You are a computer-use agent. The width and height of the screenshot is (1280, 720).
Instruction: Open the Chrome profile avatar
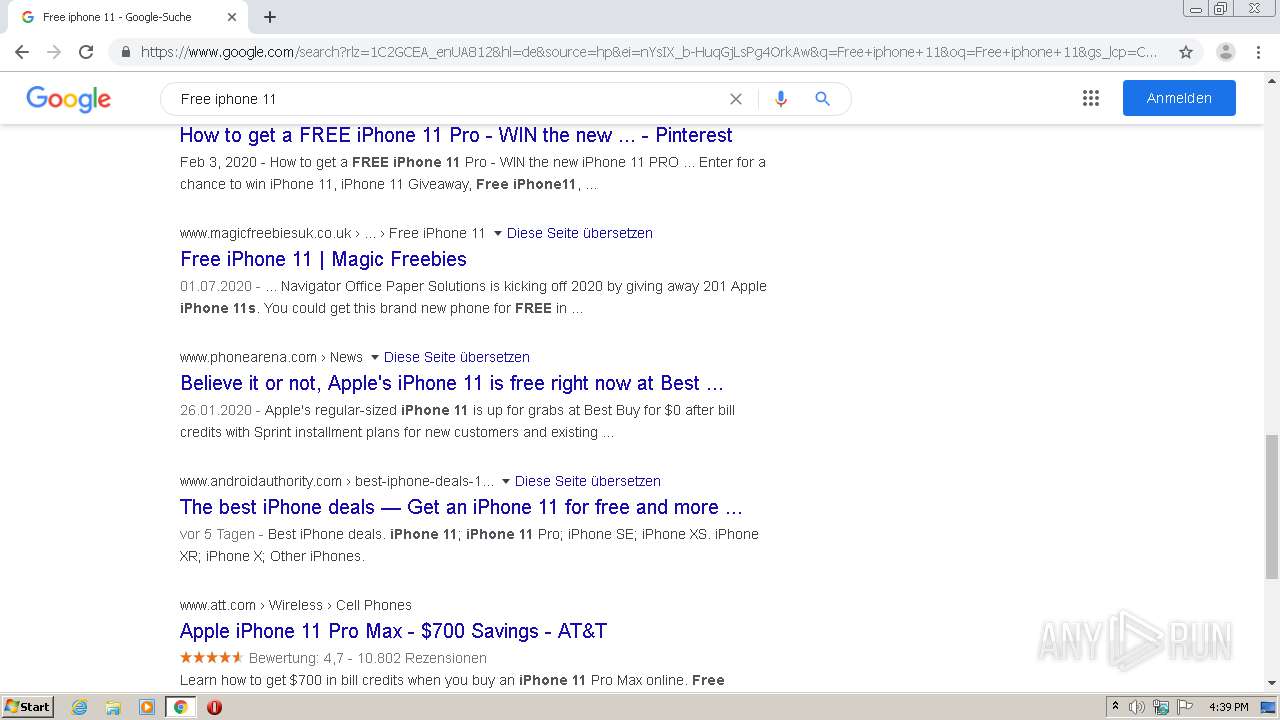[1226, 52]
